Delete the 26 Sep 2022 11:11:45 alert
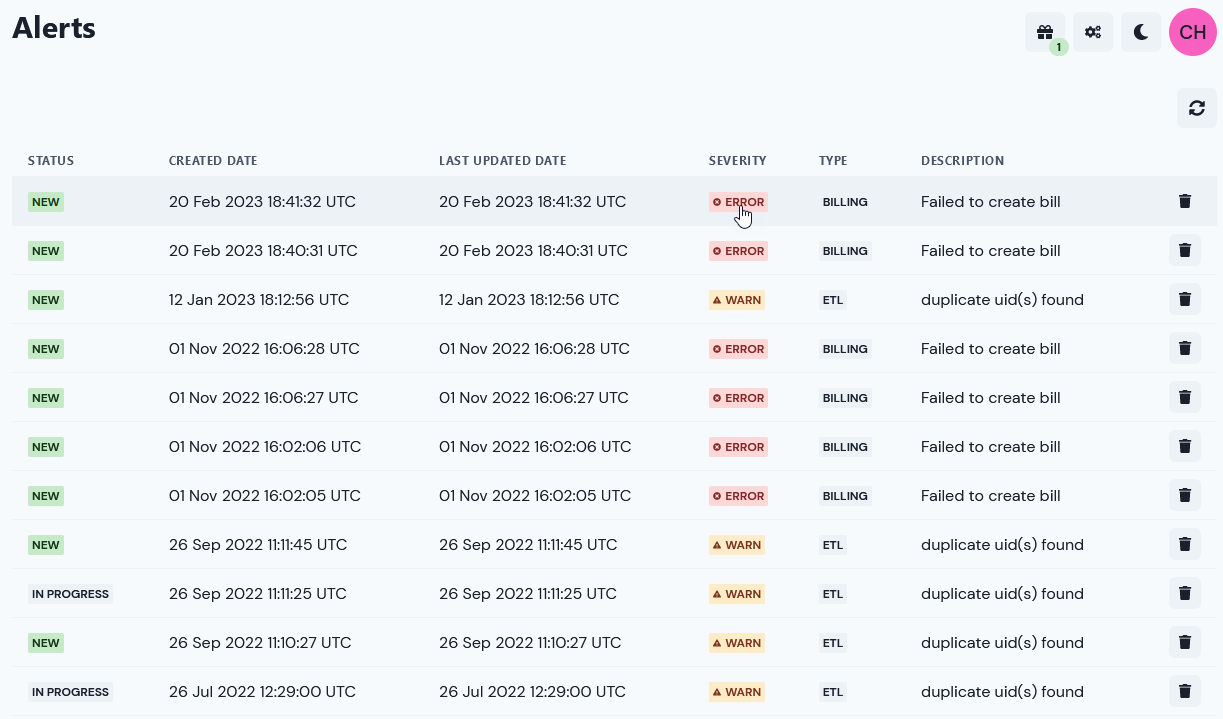Image resolution: width=1223 pixels, height=719 pixels. click(x=1185, y=544)
